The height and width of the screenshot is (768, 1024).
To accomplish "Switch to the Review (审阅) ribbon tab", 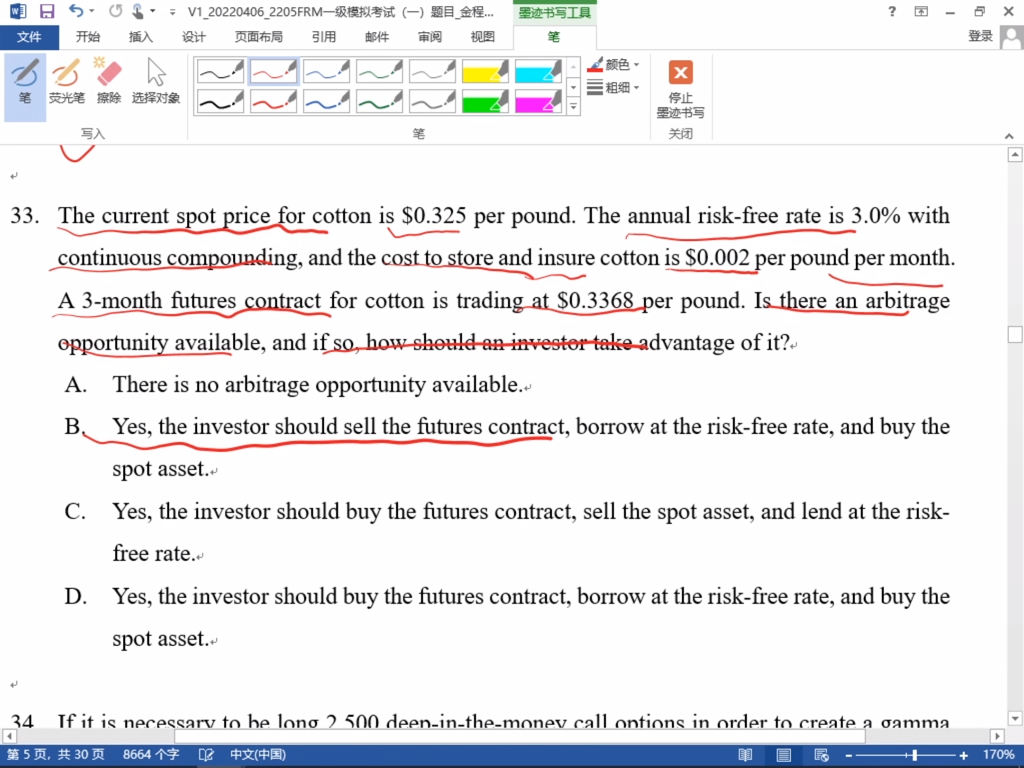I will [x=430, y=37].
